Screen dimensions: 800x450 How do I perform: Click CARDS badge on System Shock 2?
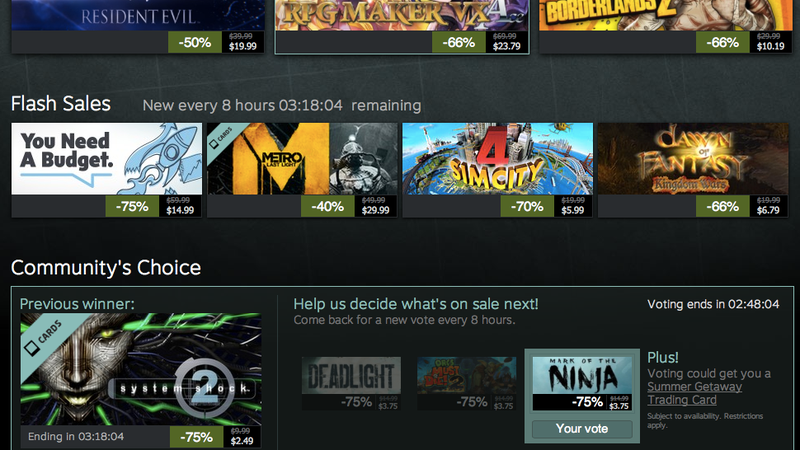pos(43,337)
